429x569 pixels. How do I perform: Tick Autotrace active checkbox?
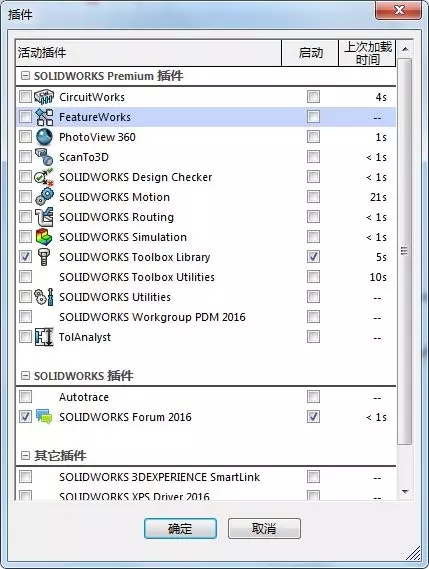[x=25, y=397]
